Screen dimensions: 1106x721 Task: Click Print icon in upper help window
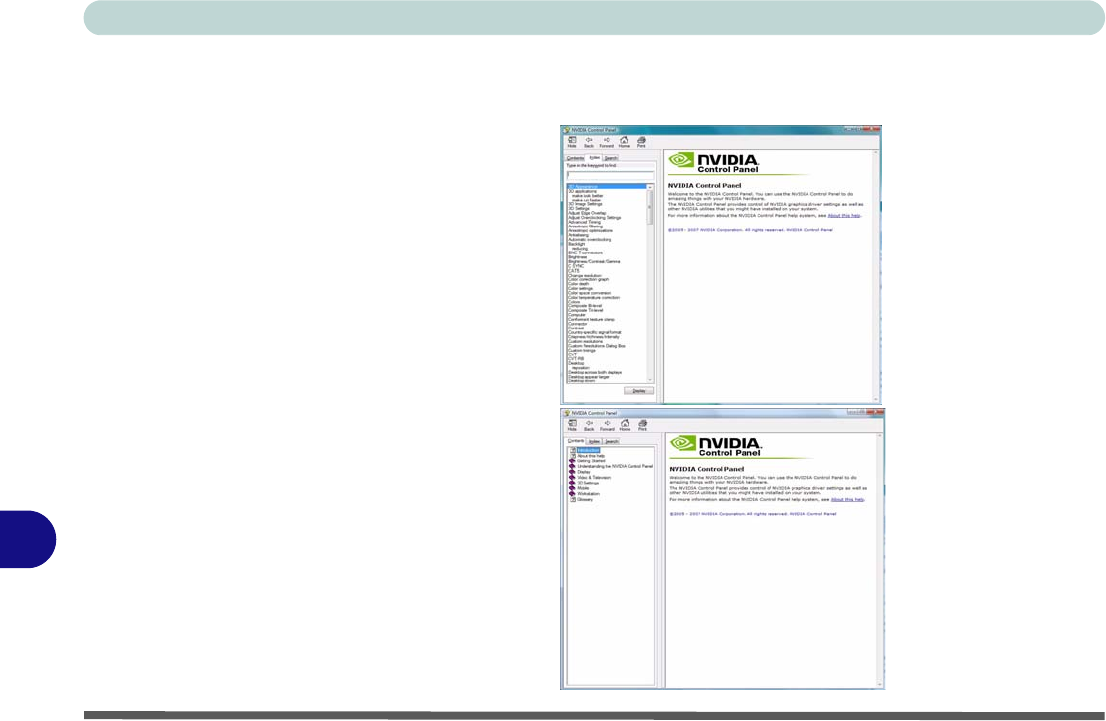pos(641,141)
